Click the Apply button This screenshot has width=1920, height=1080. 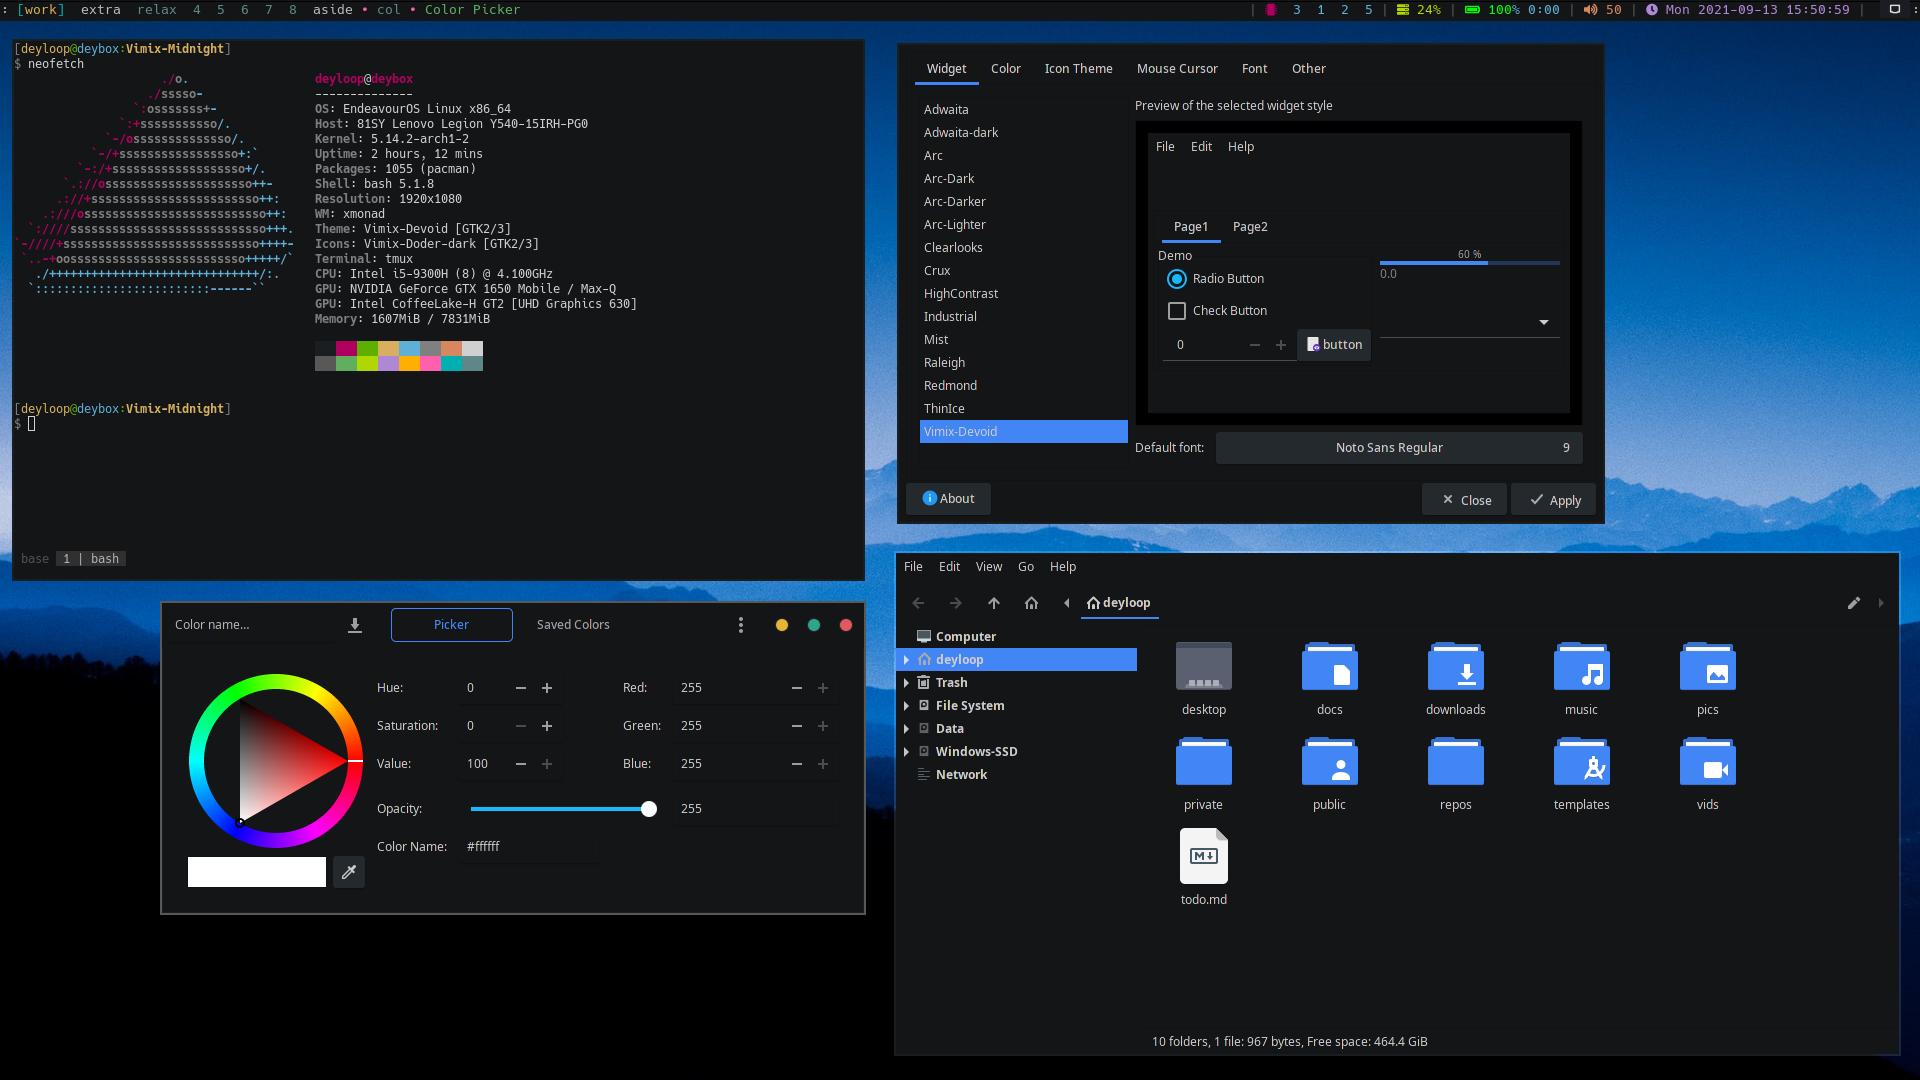coord(1554,500)
